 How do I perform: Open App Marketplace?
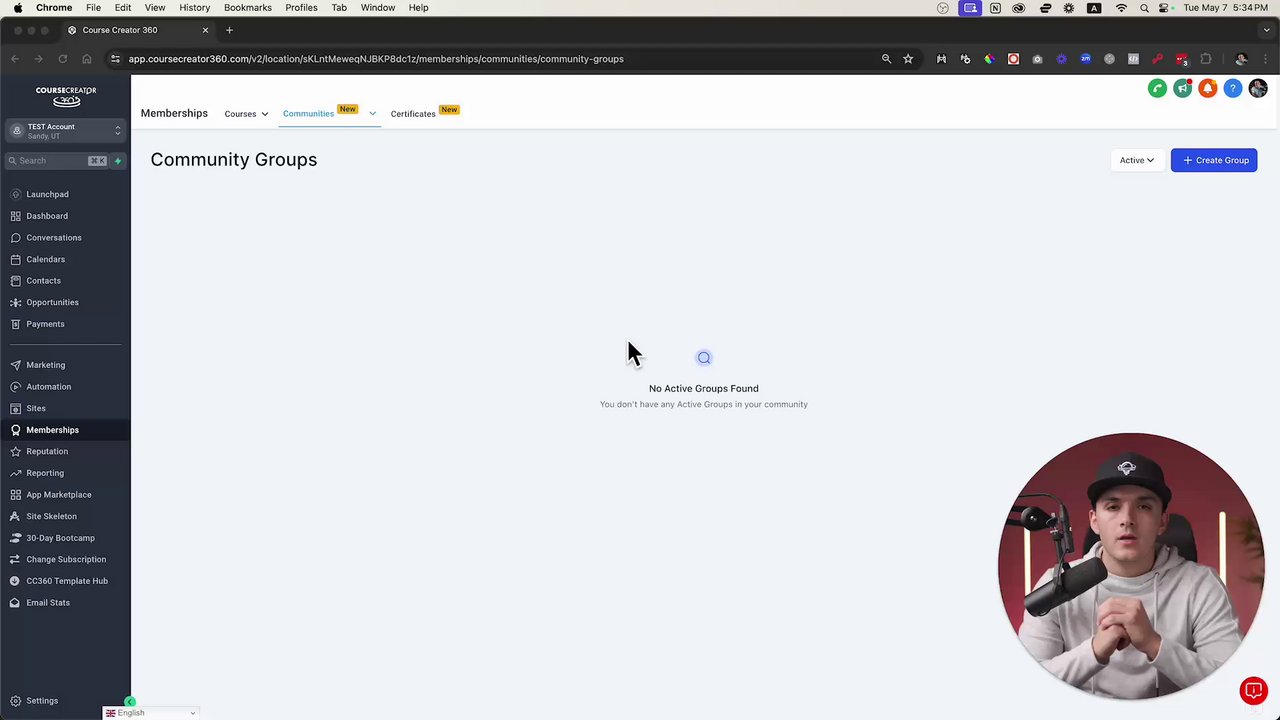click(x=58, y=495)
